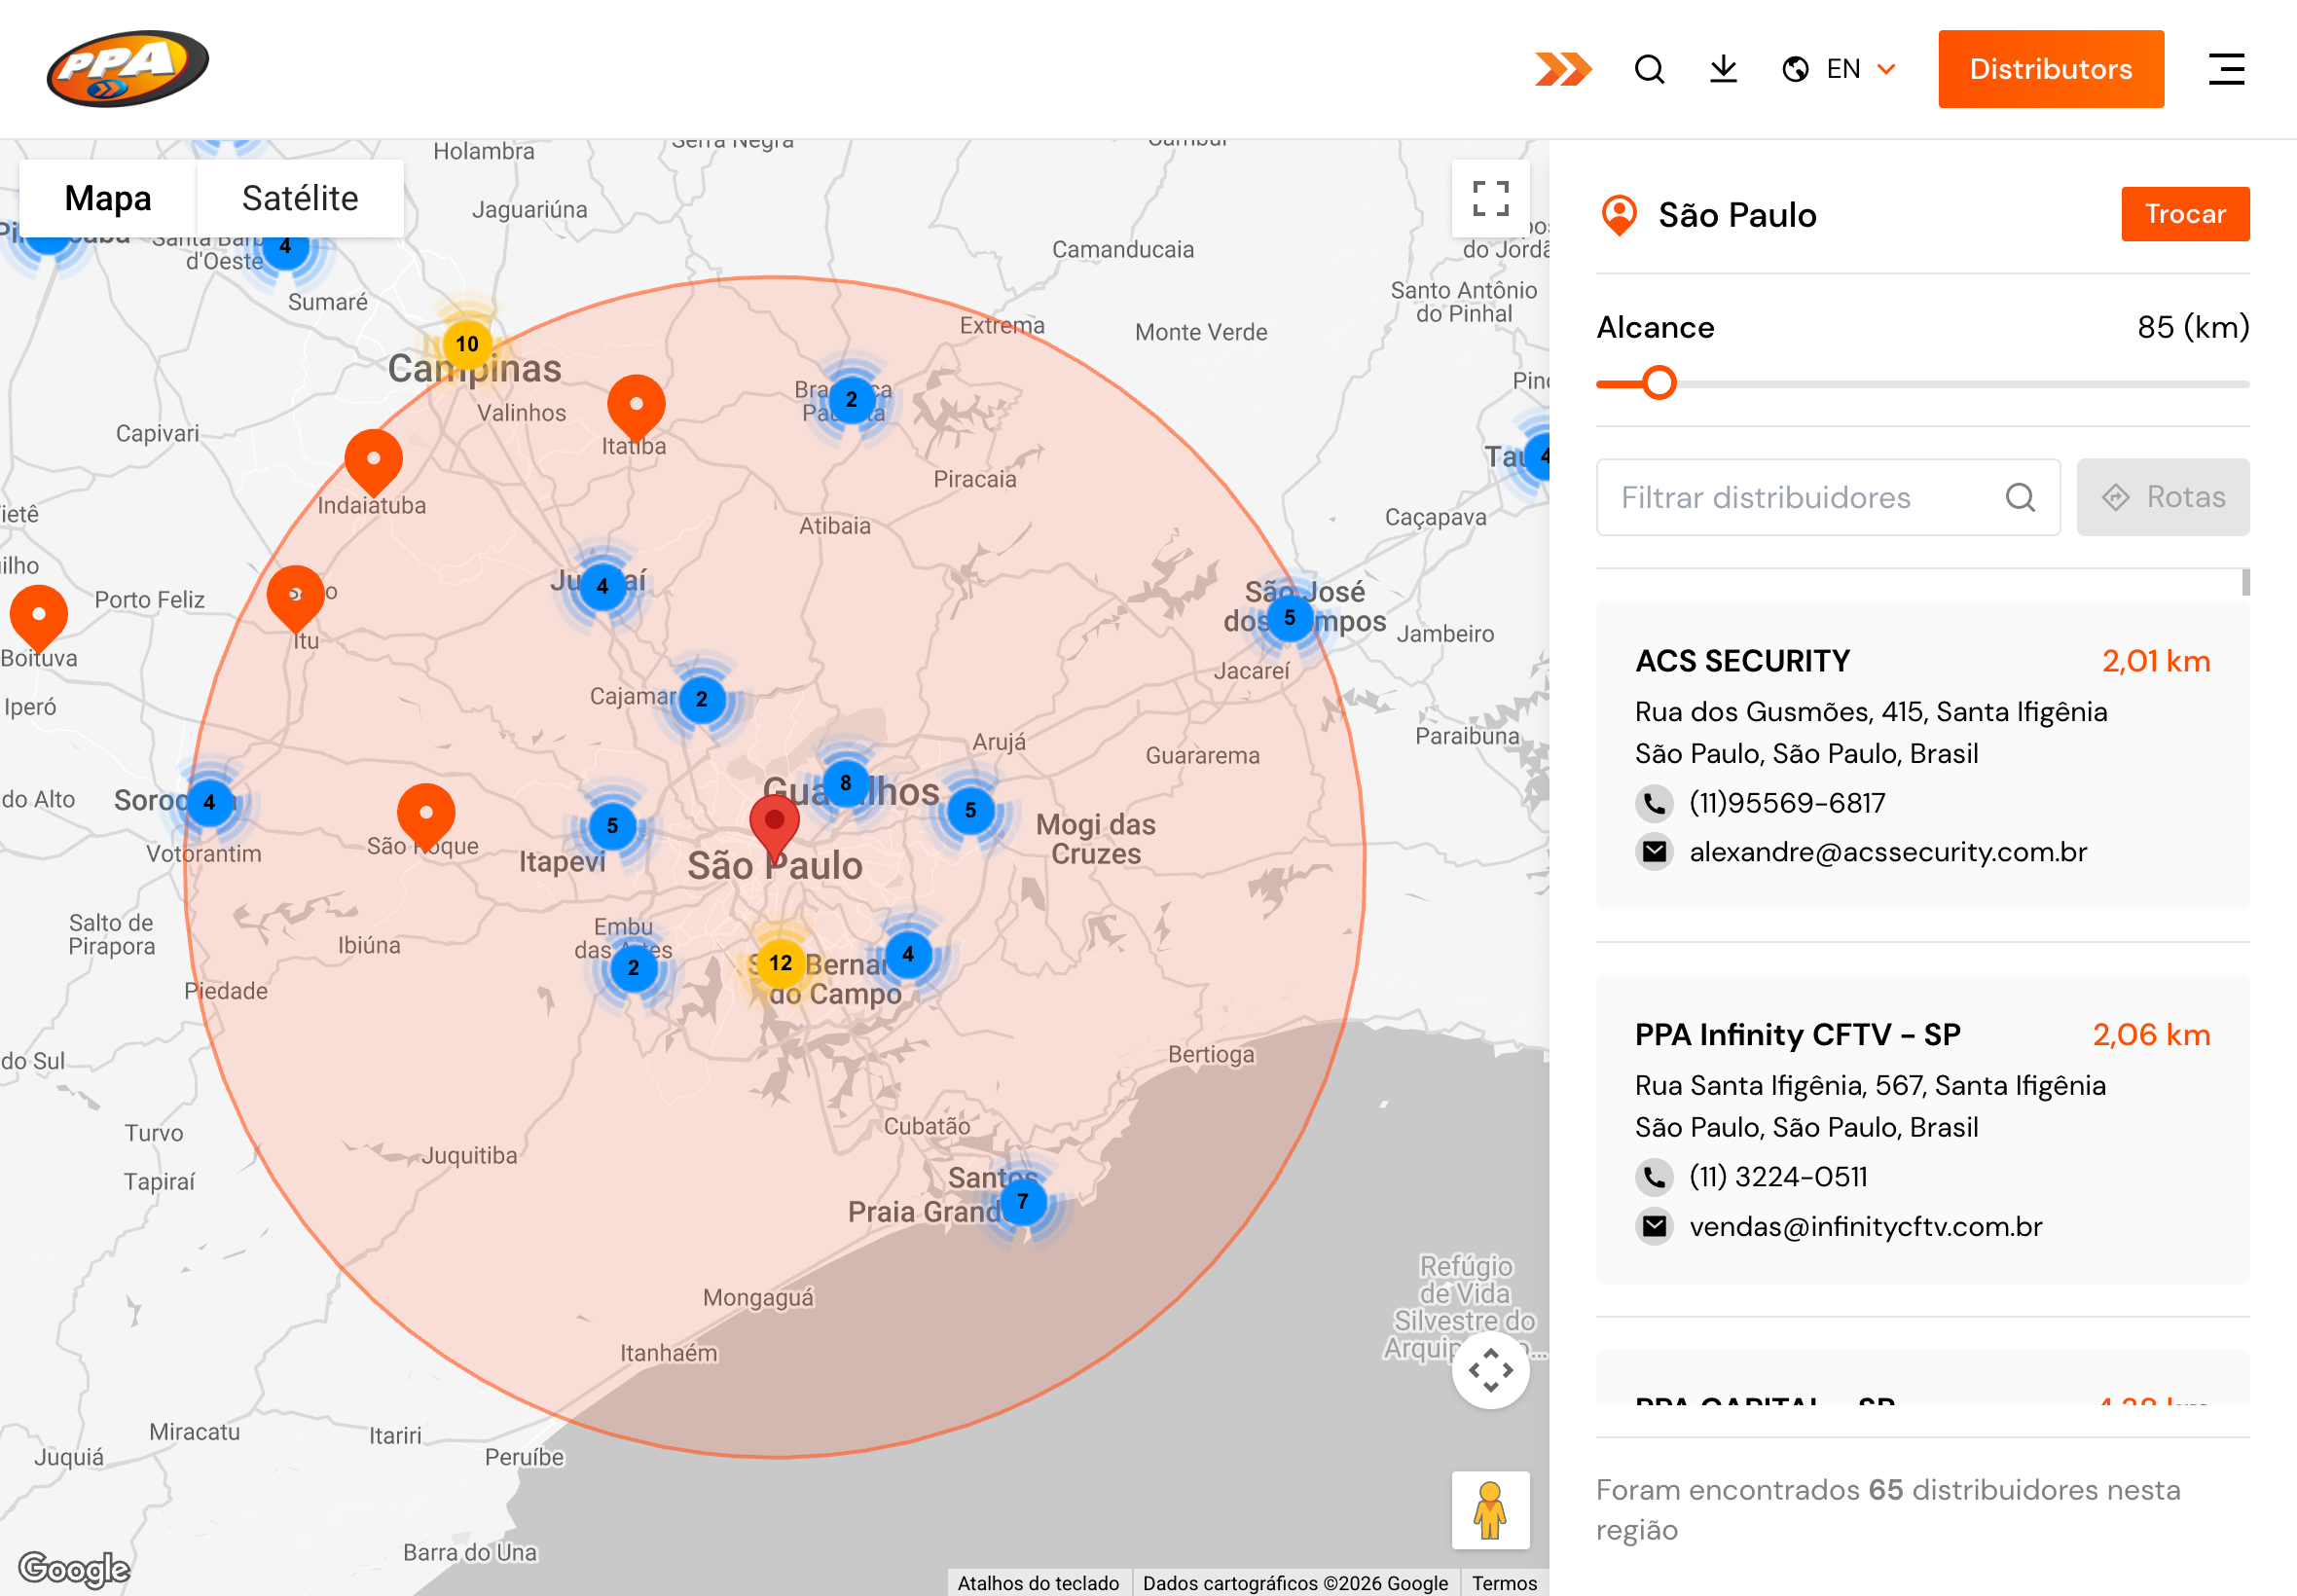Open the Itapevi cluster marker 5
Viewport: 2297px width, 1596px height.
click(612, 826)
